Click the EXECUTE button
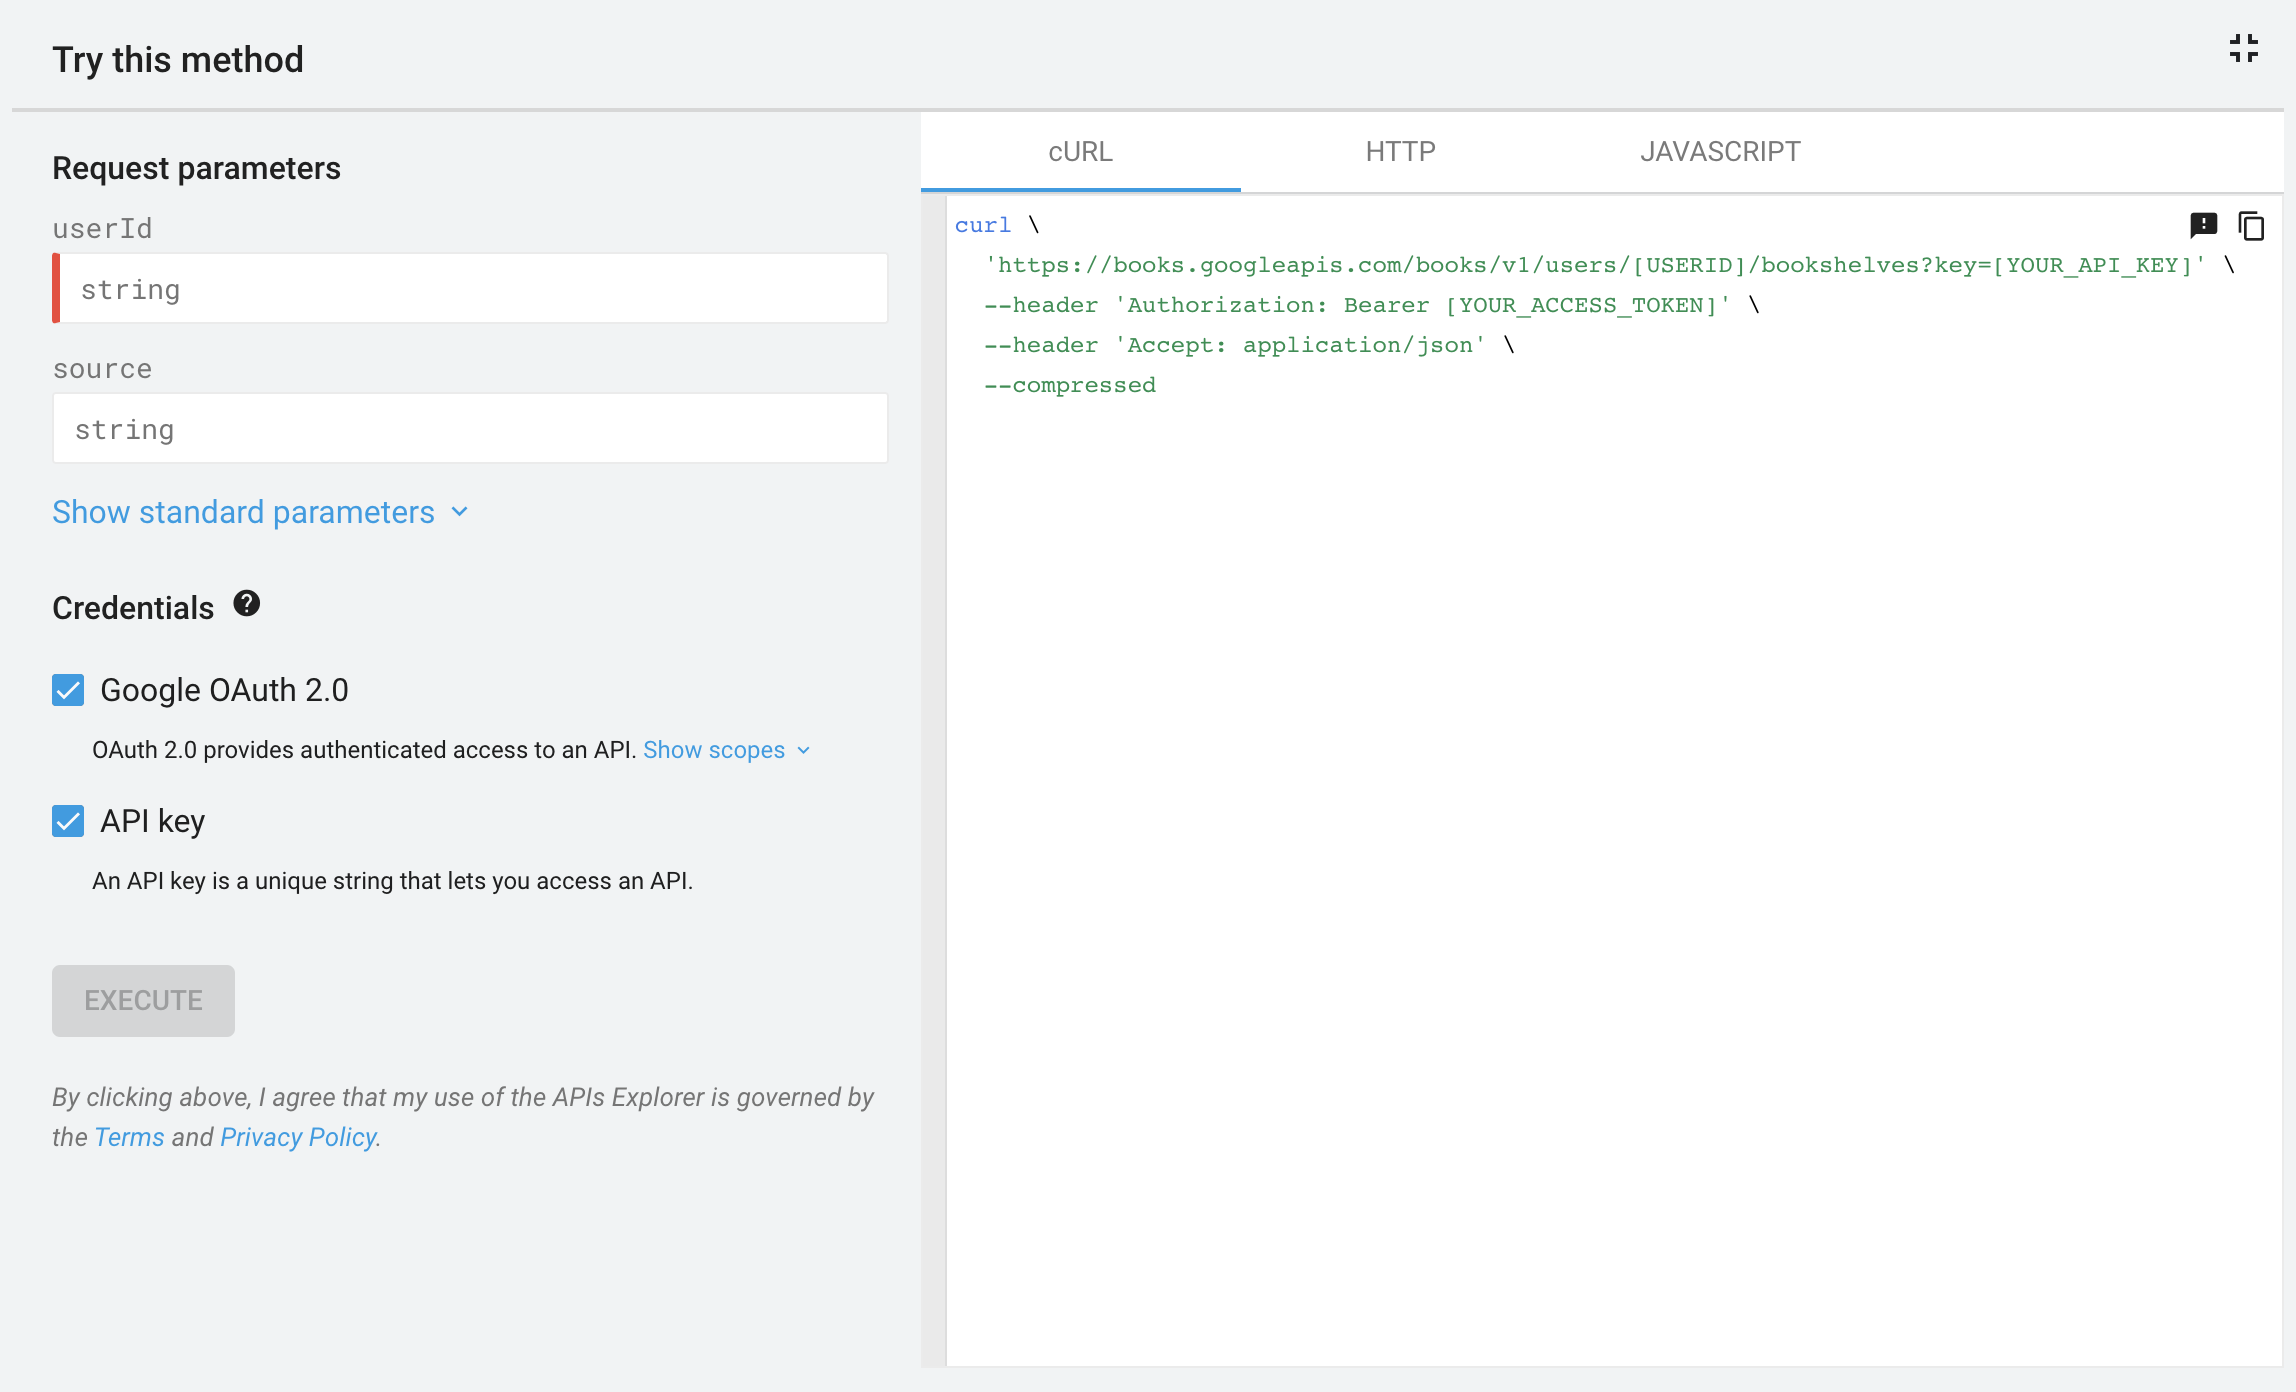 [x=143, y=999]
